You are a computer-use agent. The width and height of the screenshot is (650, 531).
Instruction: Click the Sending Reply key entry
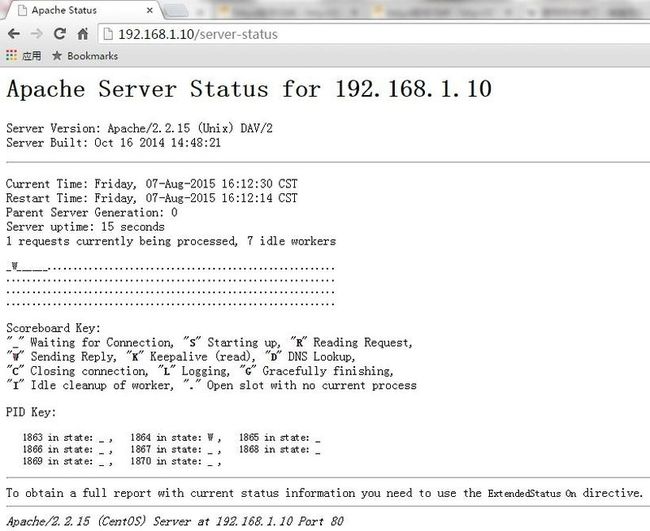61,356
